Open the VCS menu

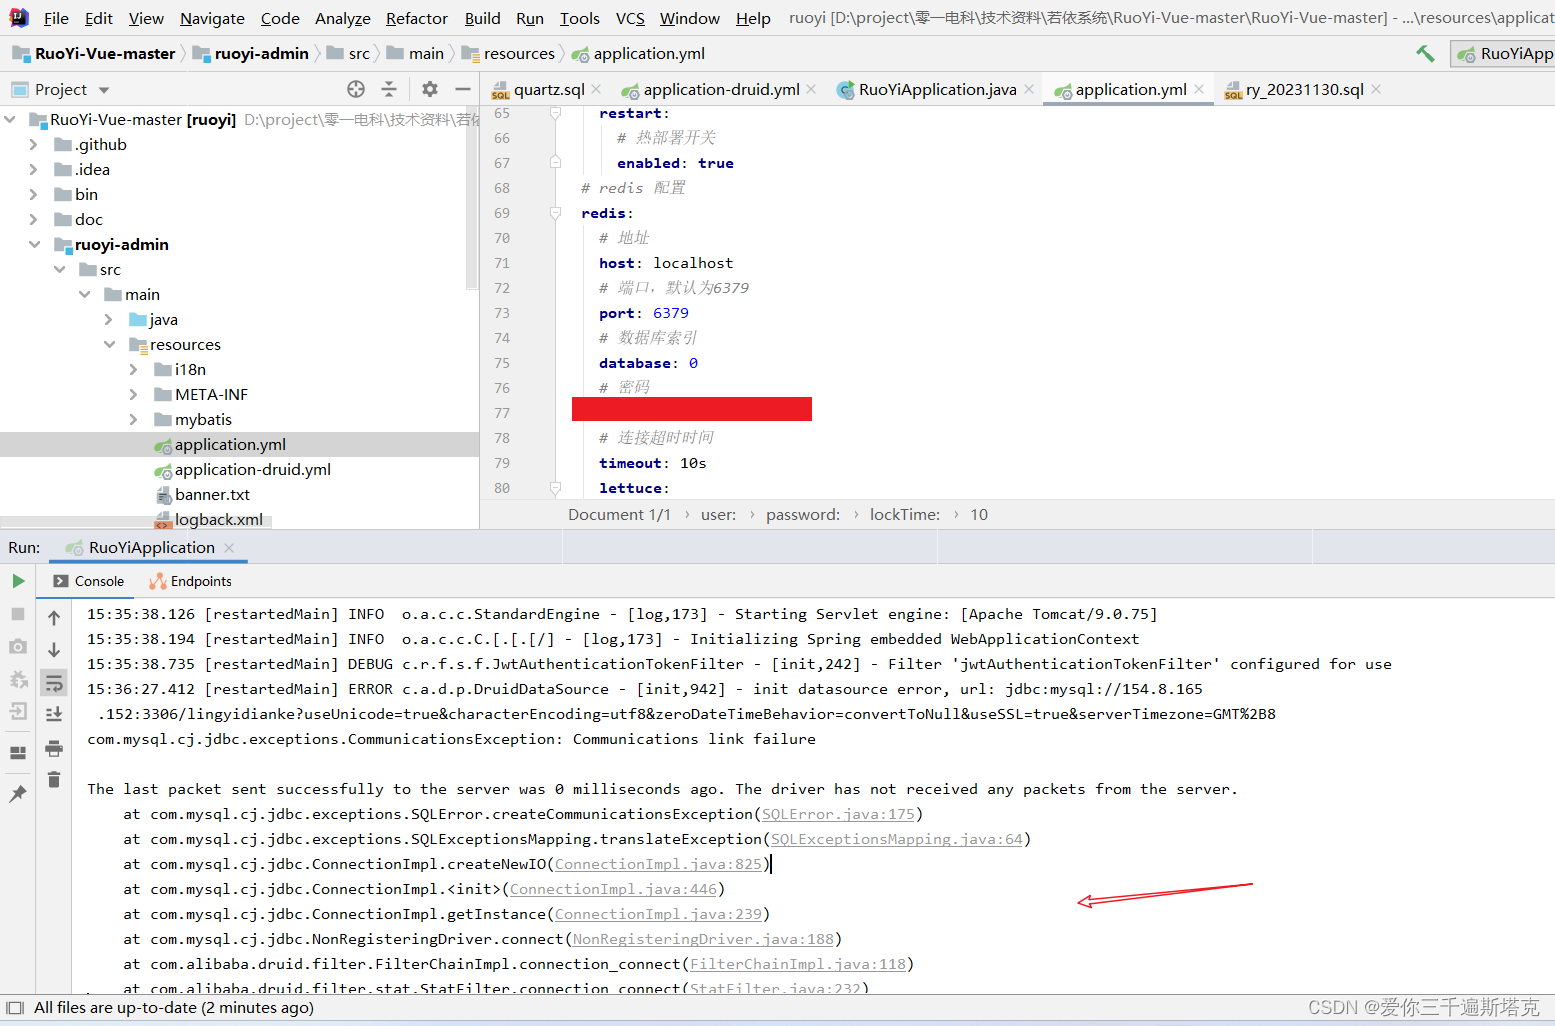pyautogui.click(x=630, y=18)
